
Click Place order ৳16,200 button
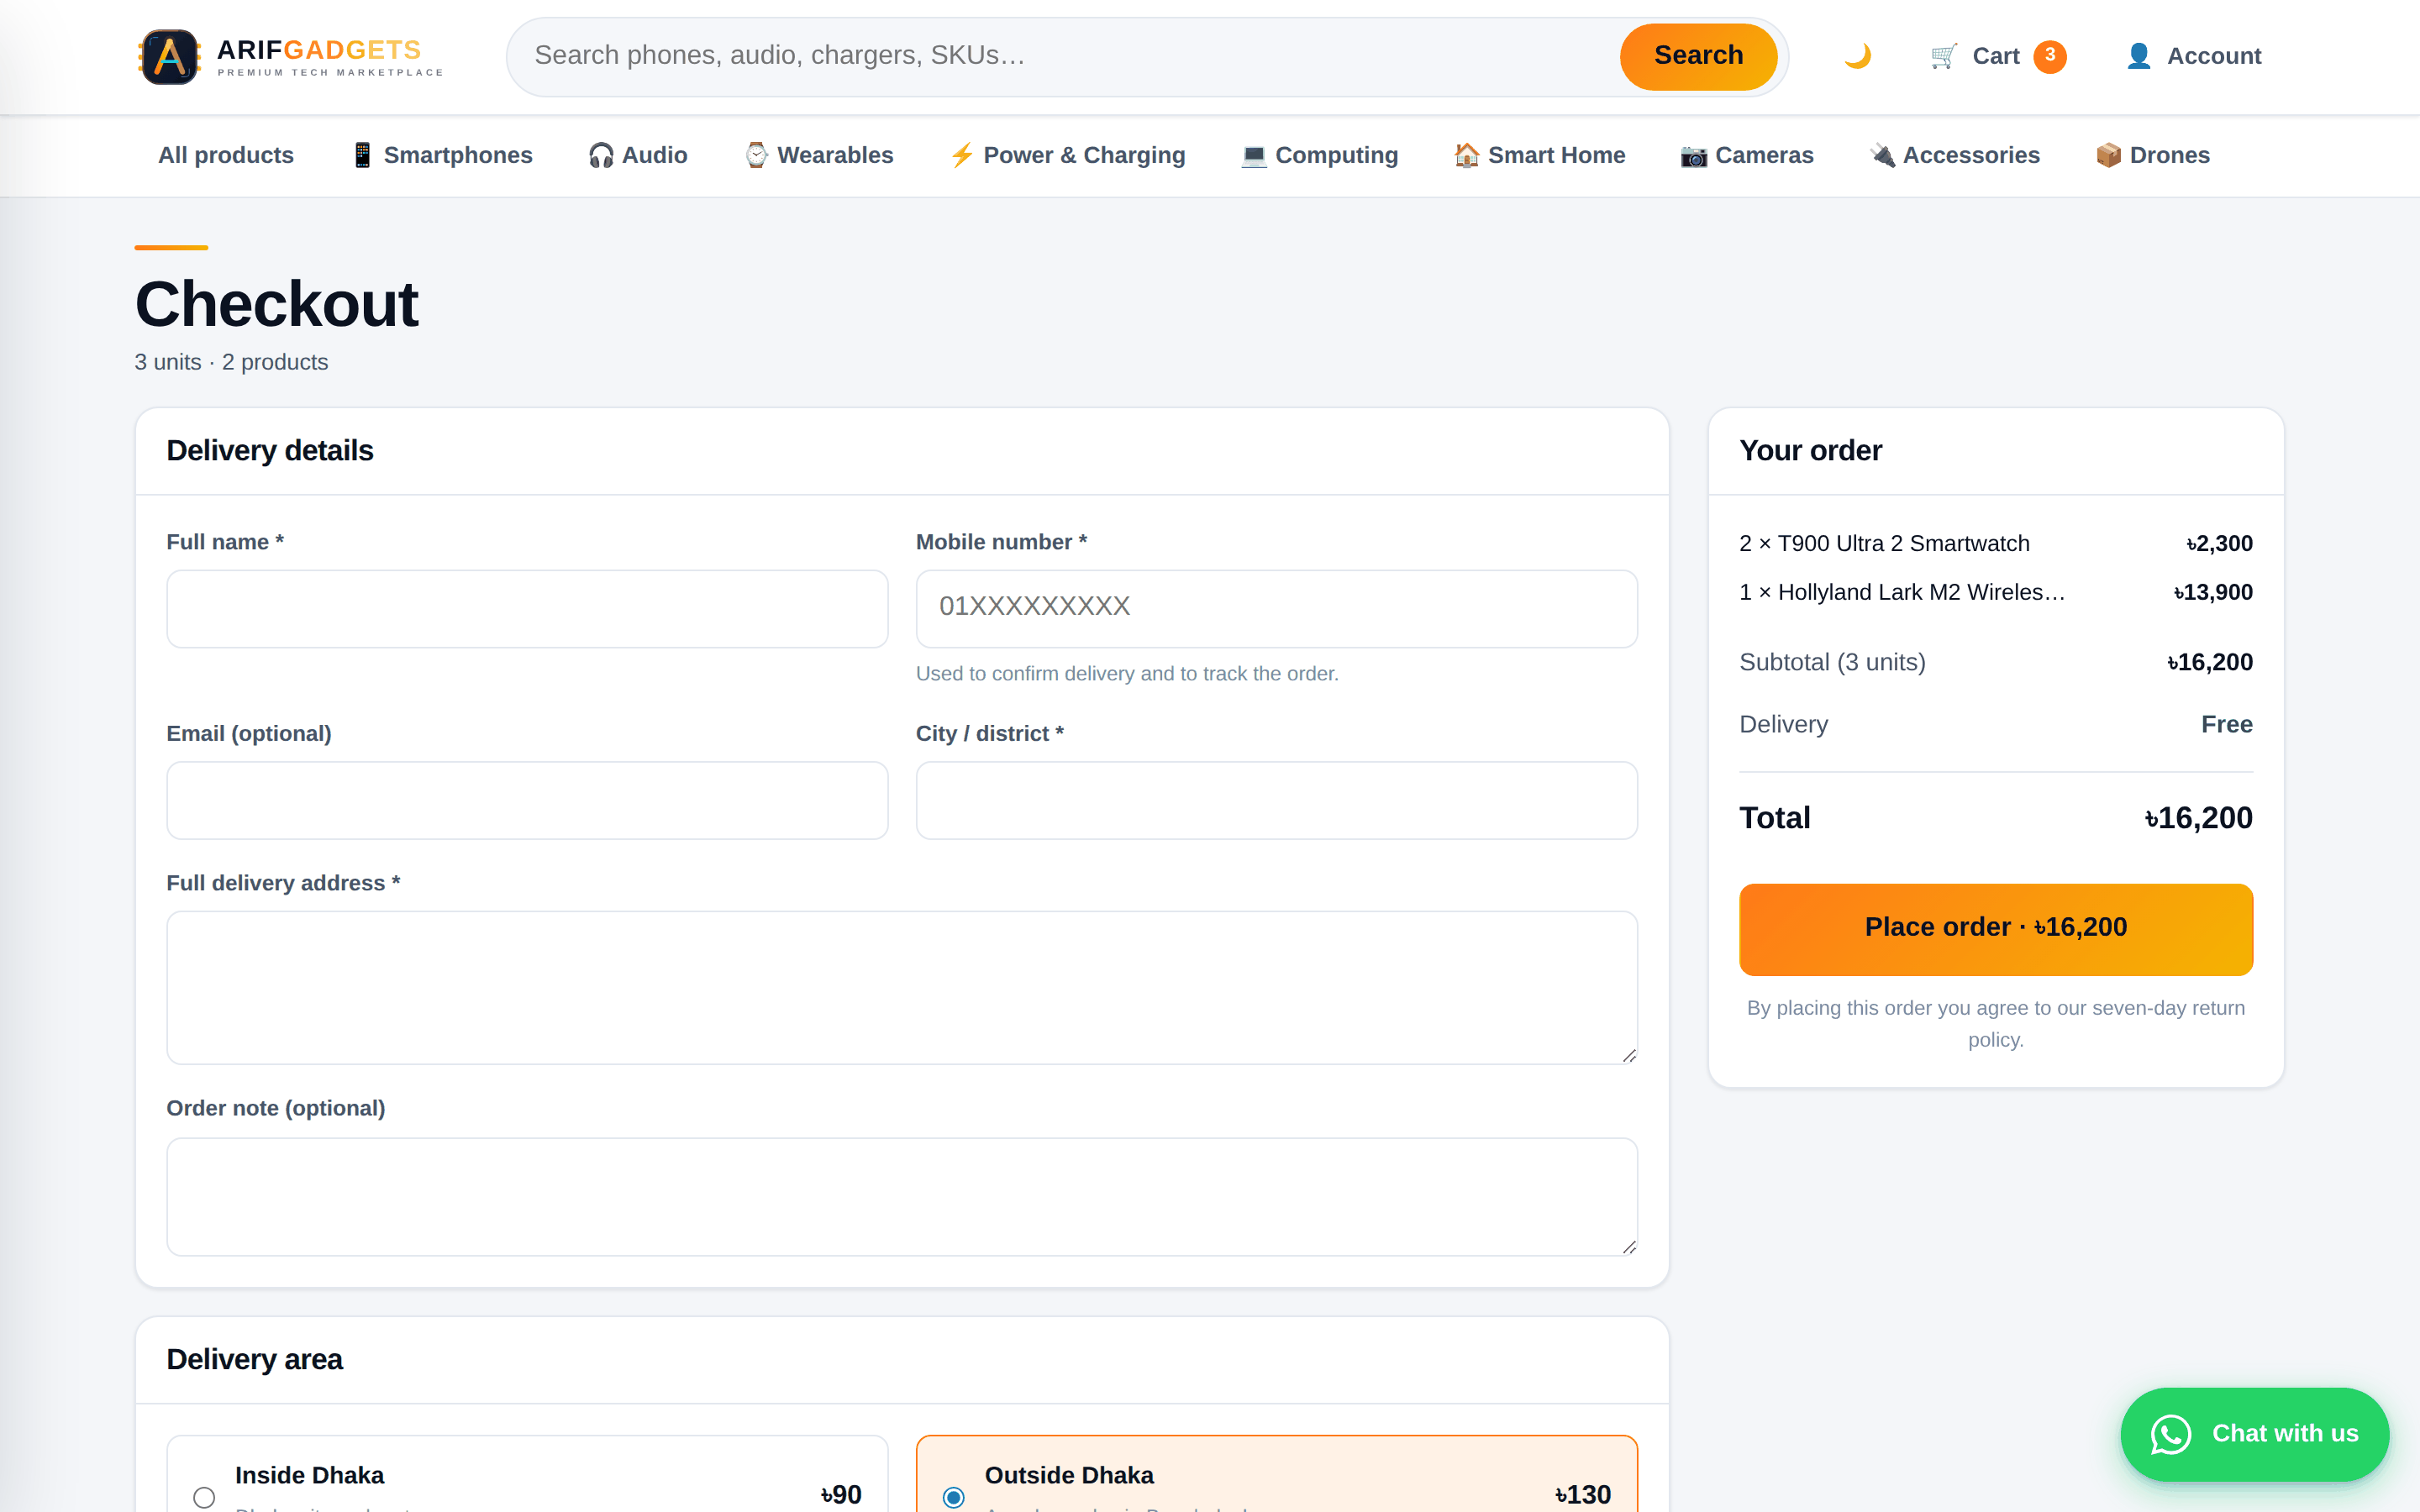(1996, 929)
